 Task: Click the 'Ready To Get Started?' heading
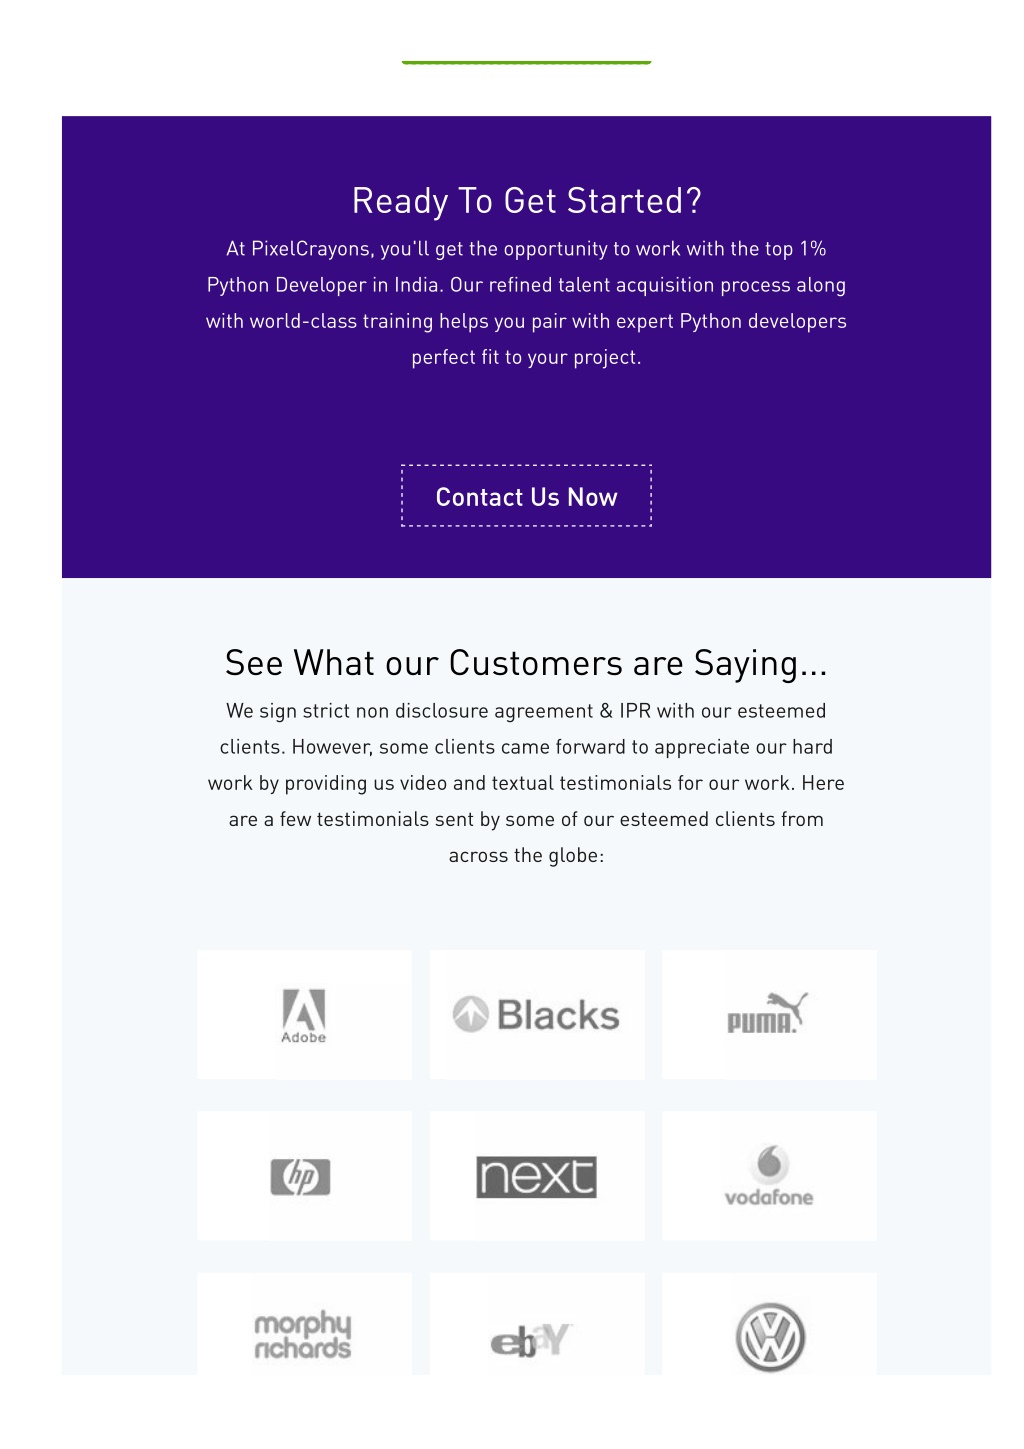(x=526, y=201)
